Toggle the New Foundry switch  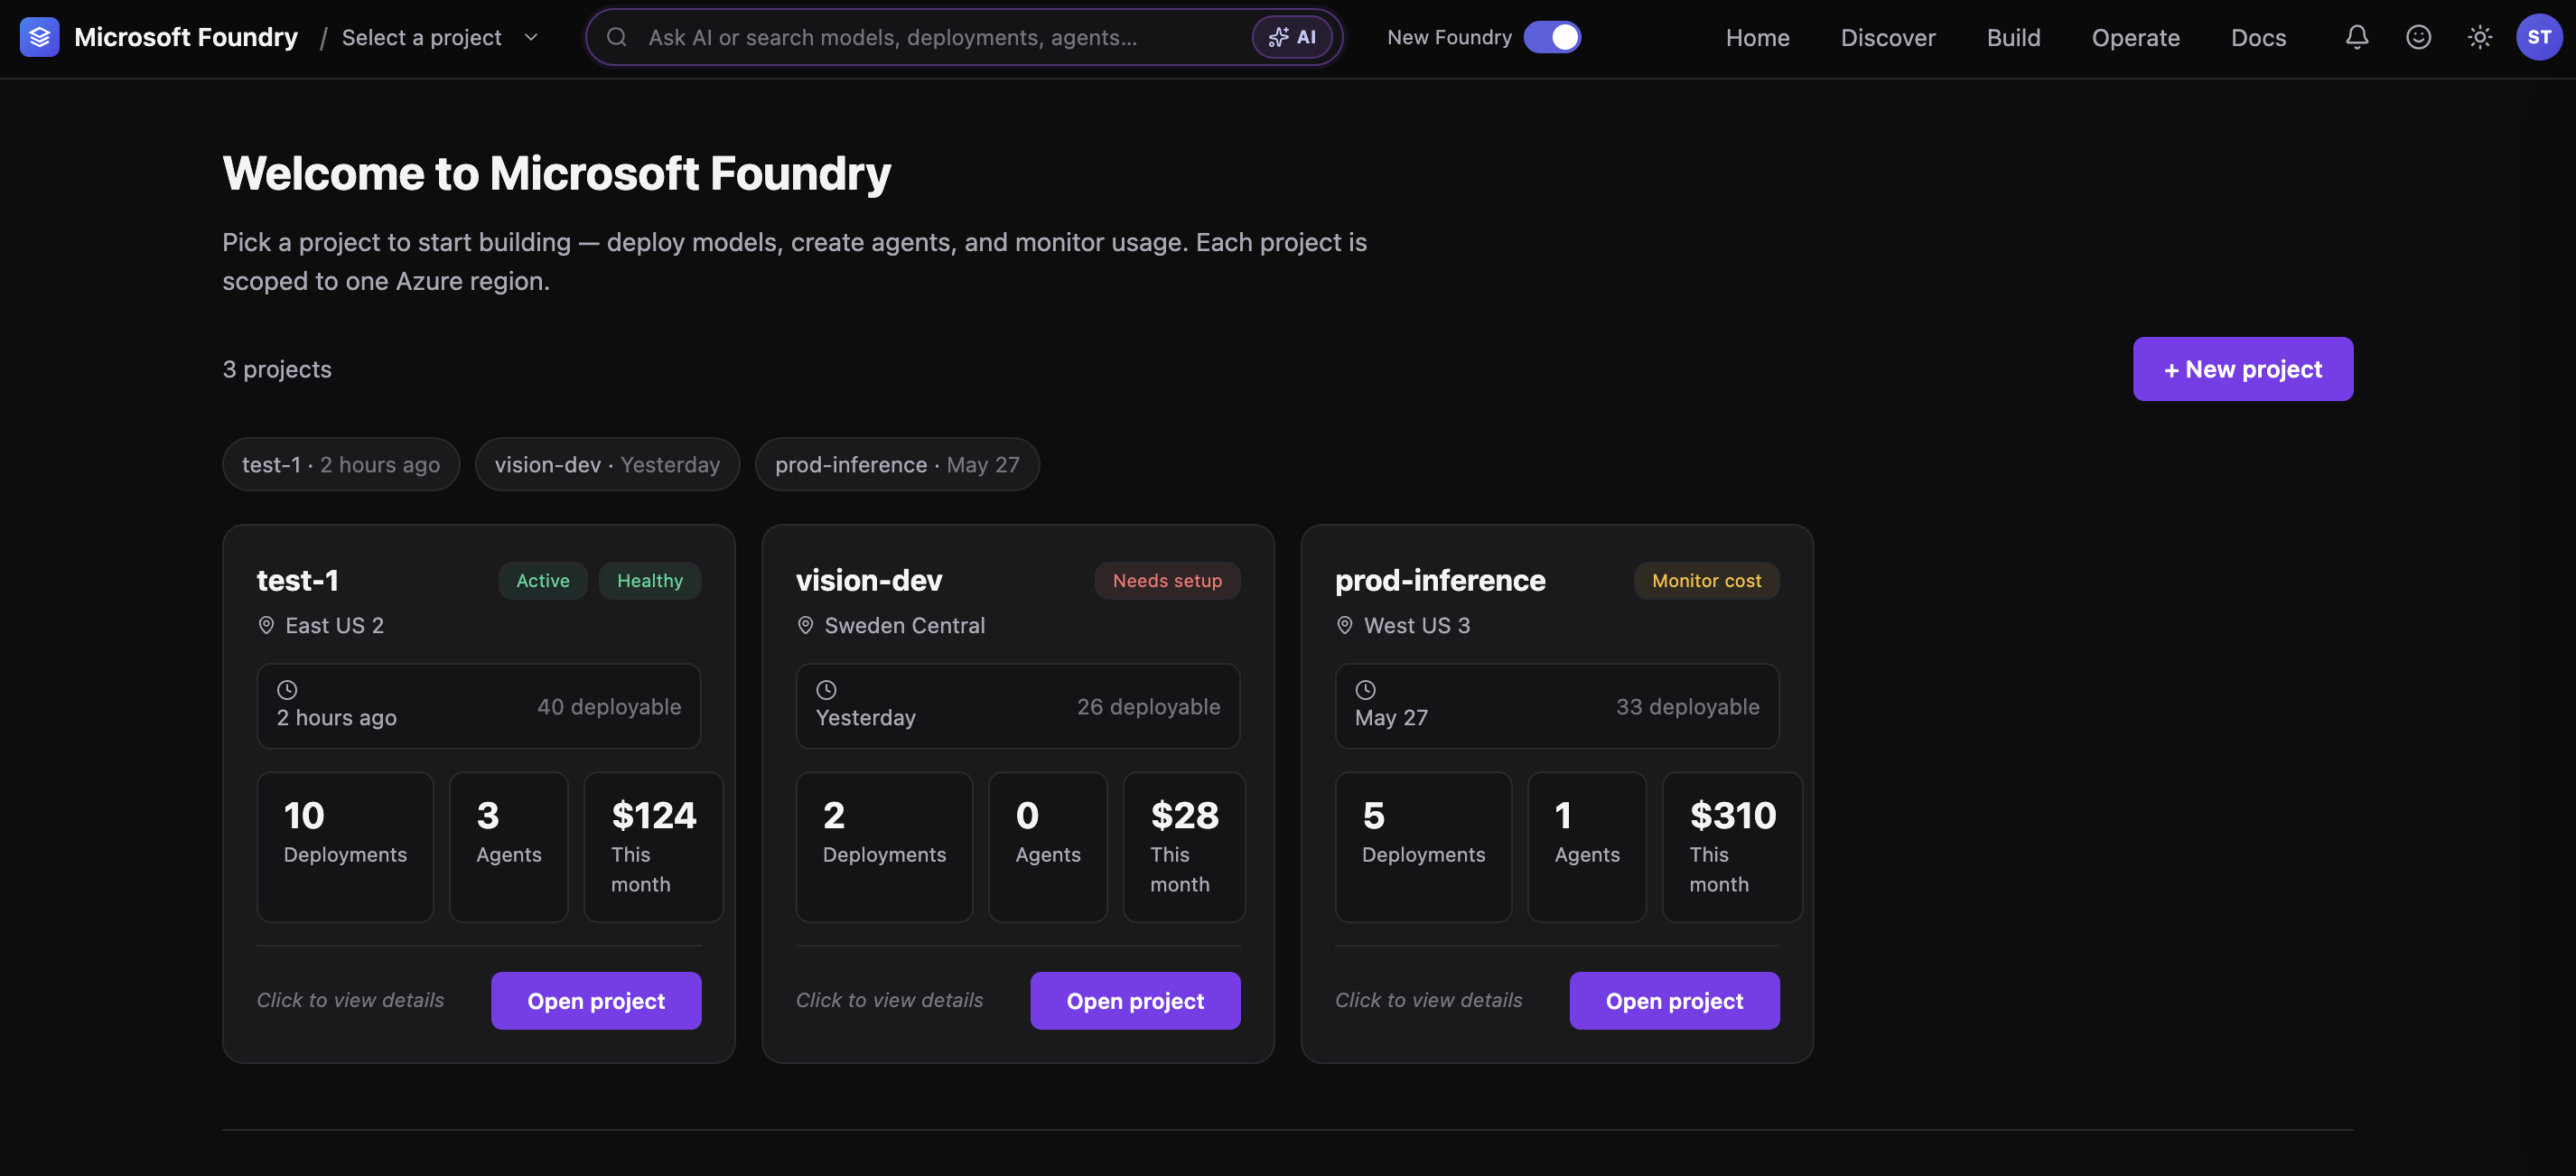1552,37
